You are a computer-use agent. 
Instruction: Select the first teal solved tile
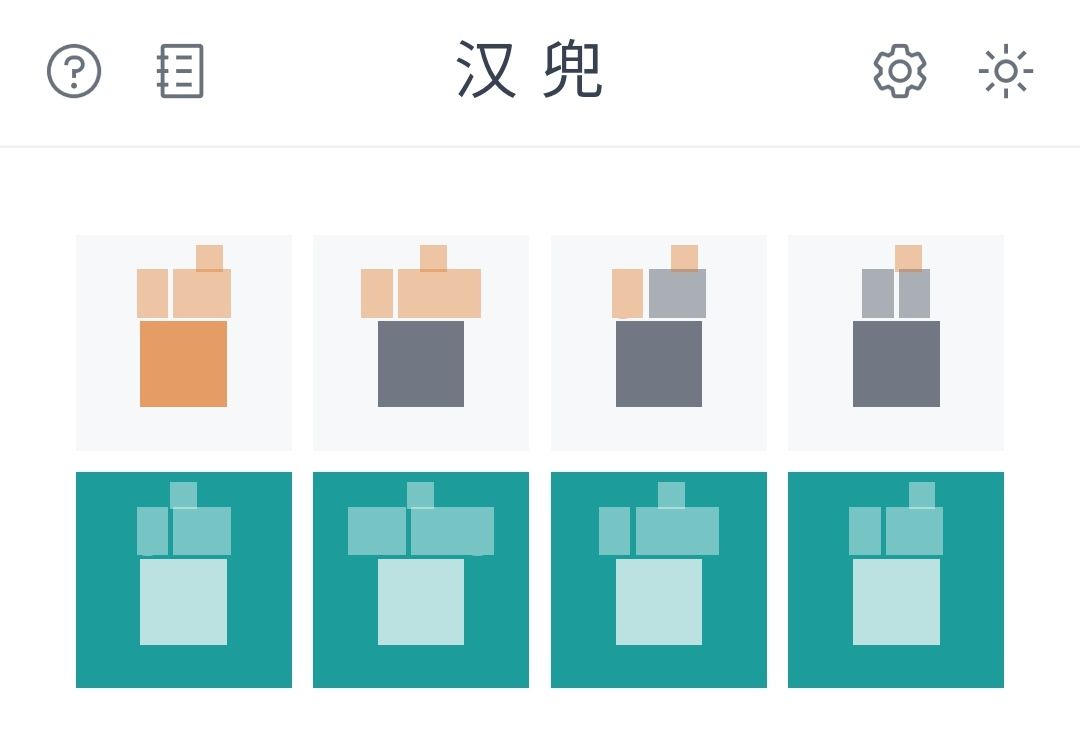pos(184,579)
